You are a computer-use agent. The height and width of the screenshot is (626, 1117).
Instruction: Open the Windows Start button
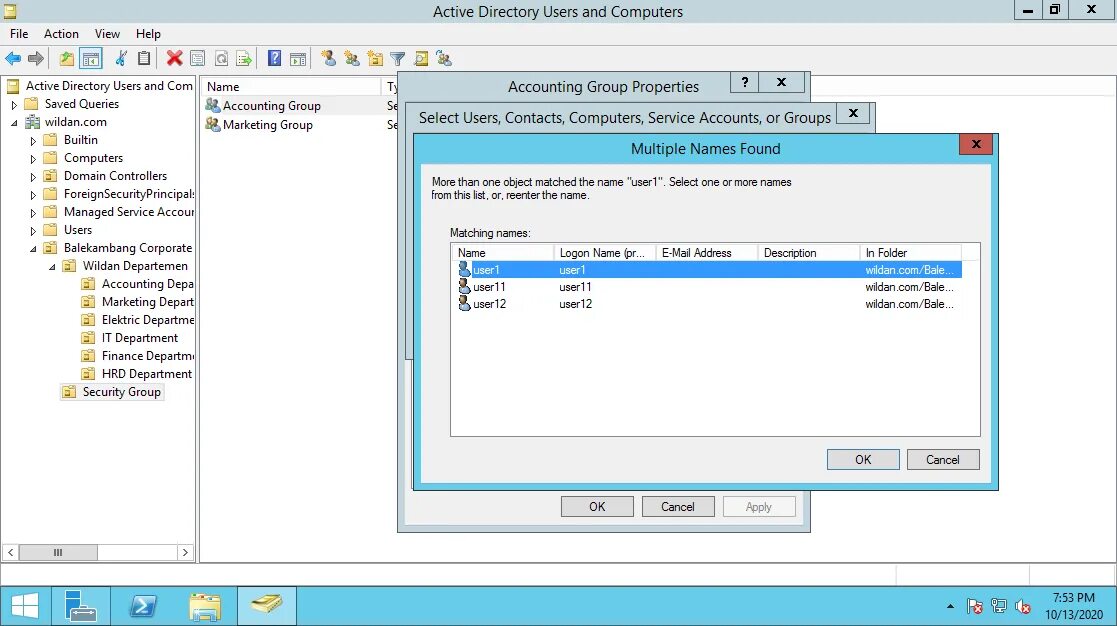coord(25,606)
